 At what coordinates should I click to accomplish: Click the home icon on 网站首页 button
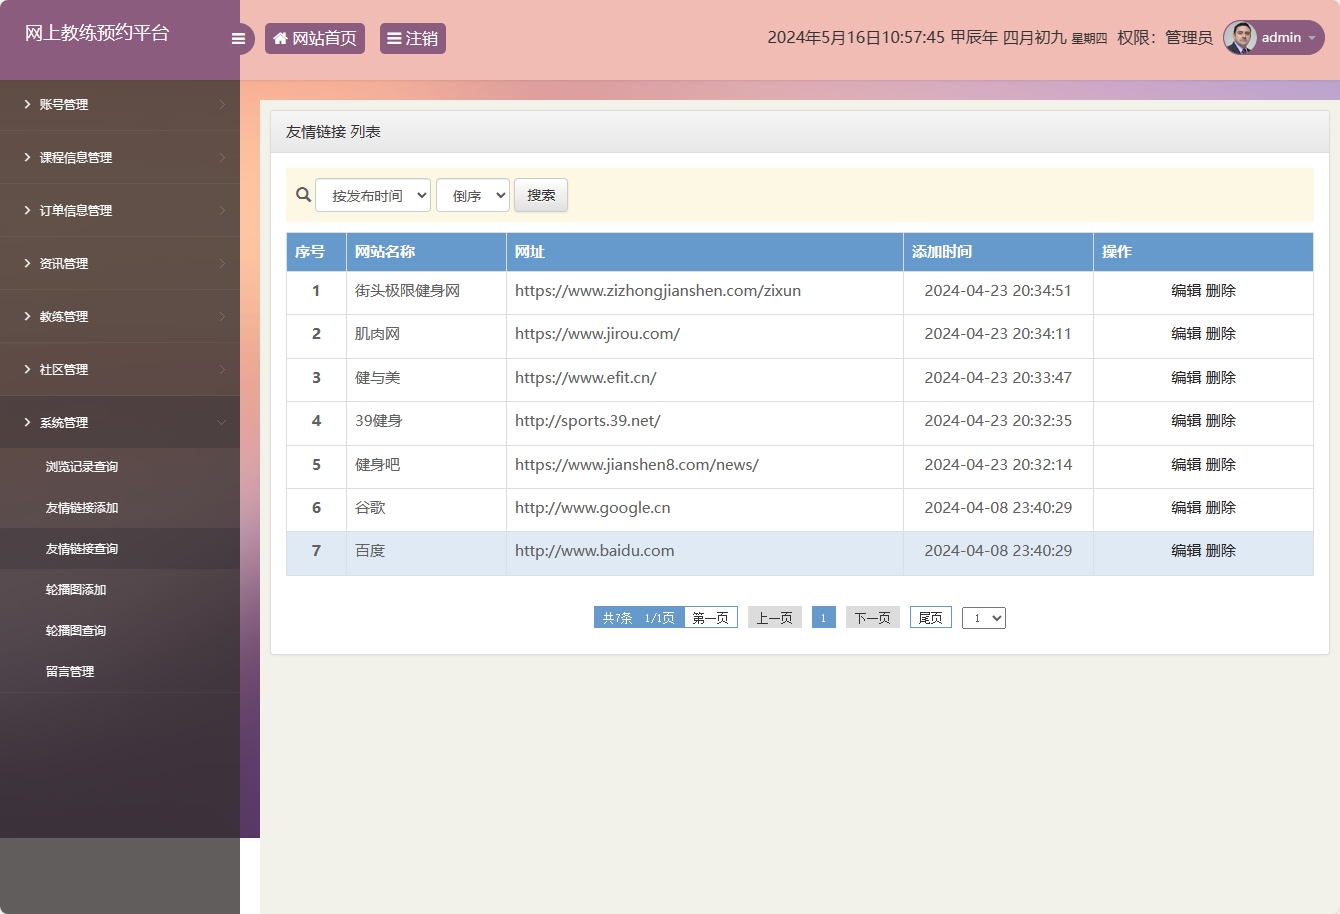coord(280,38)
